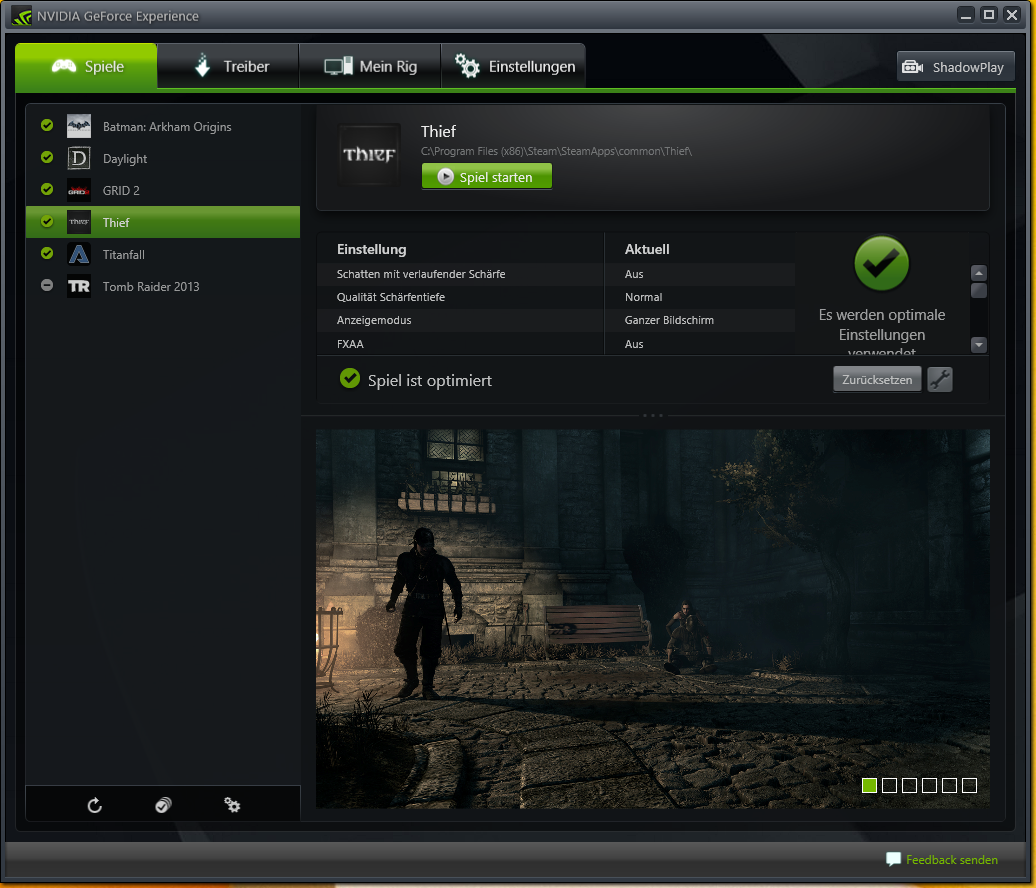Click the Daylight D icon
Image resolution: width=1036 pixels, height=888 pixels.
79,159
